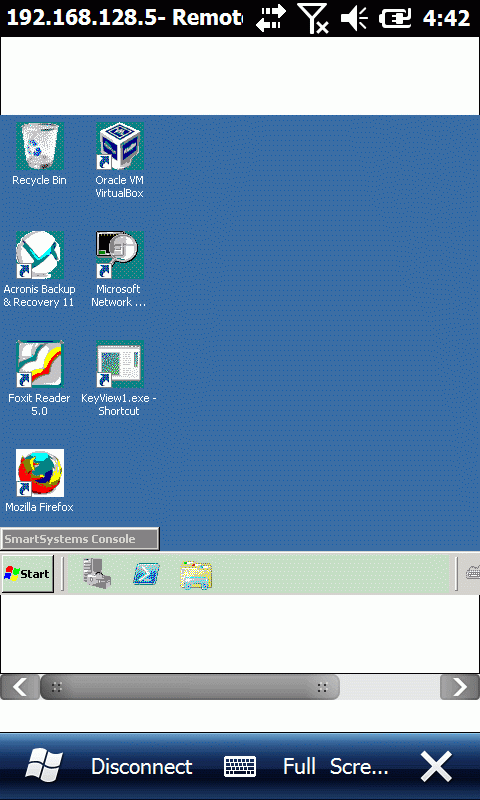Click the remote desktop Start button
The height and width of the screenshot is (800, 480).
(28, 574)
